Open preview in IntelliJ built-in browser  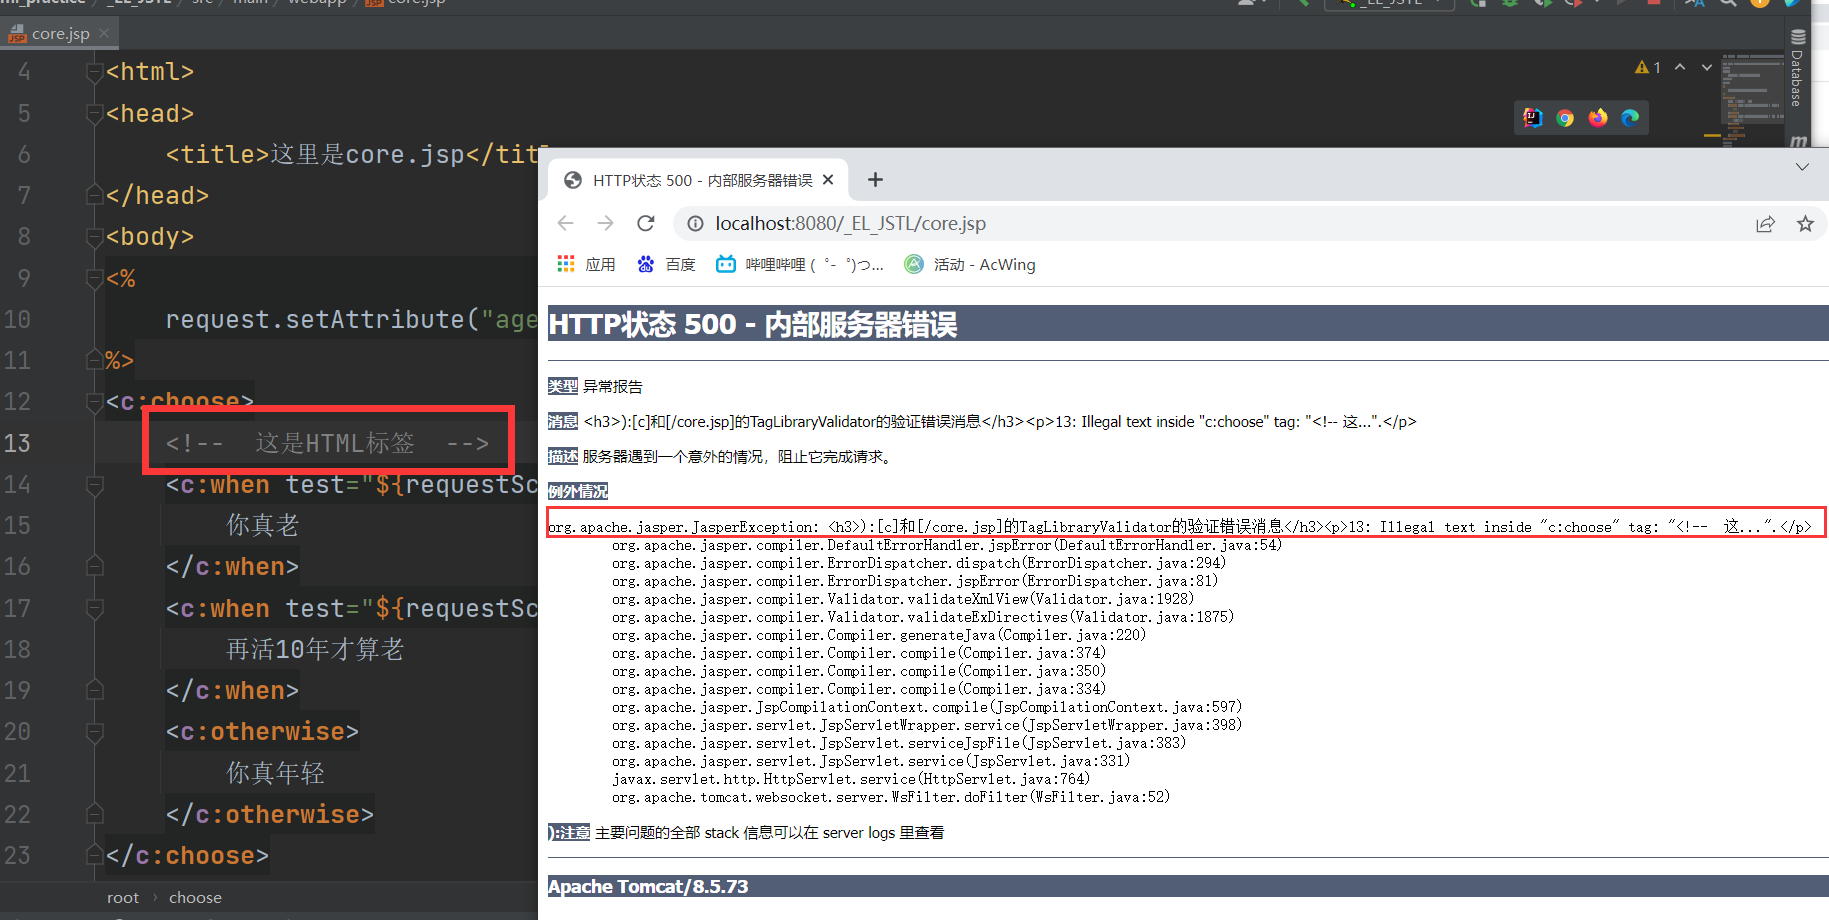coord(1533,118)
